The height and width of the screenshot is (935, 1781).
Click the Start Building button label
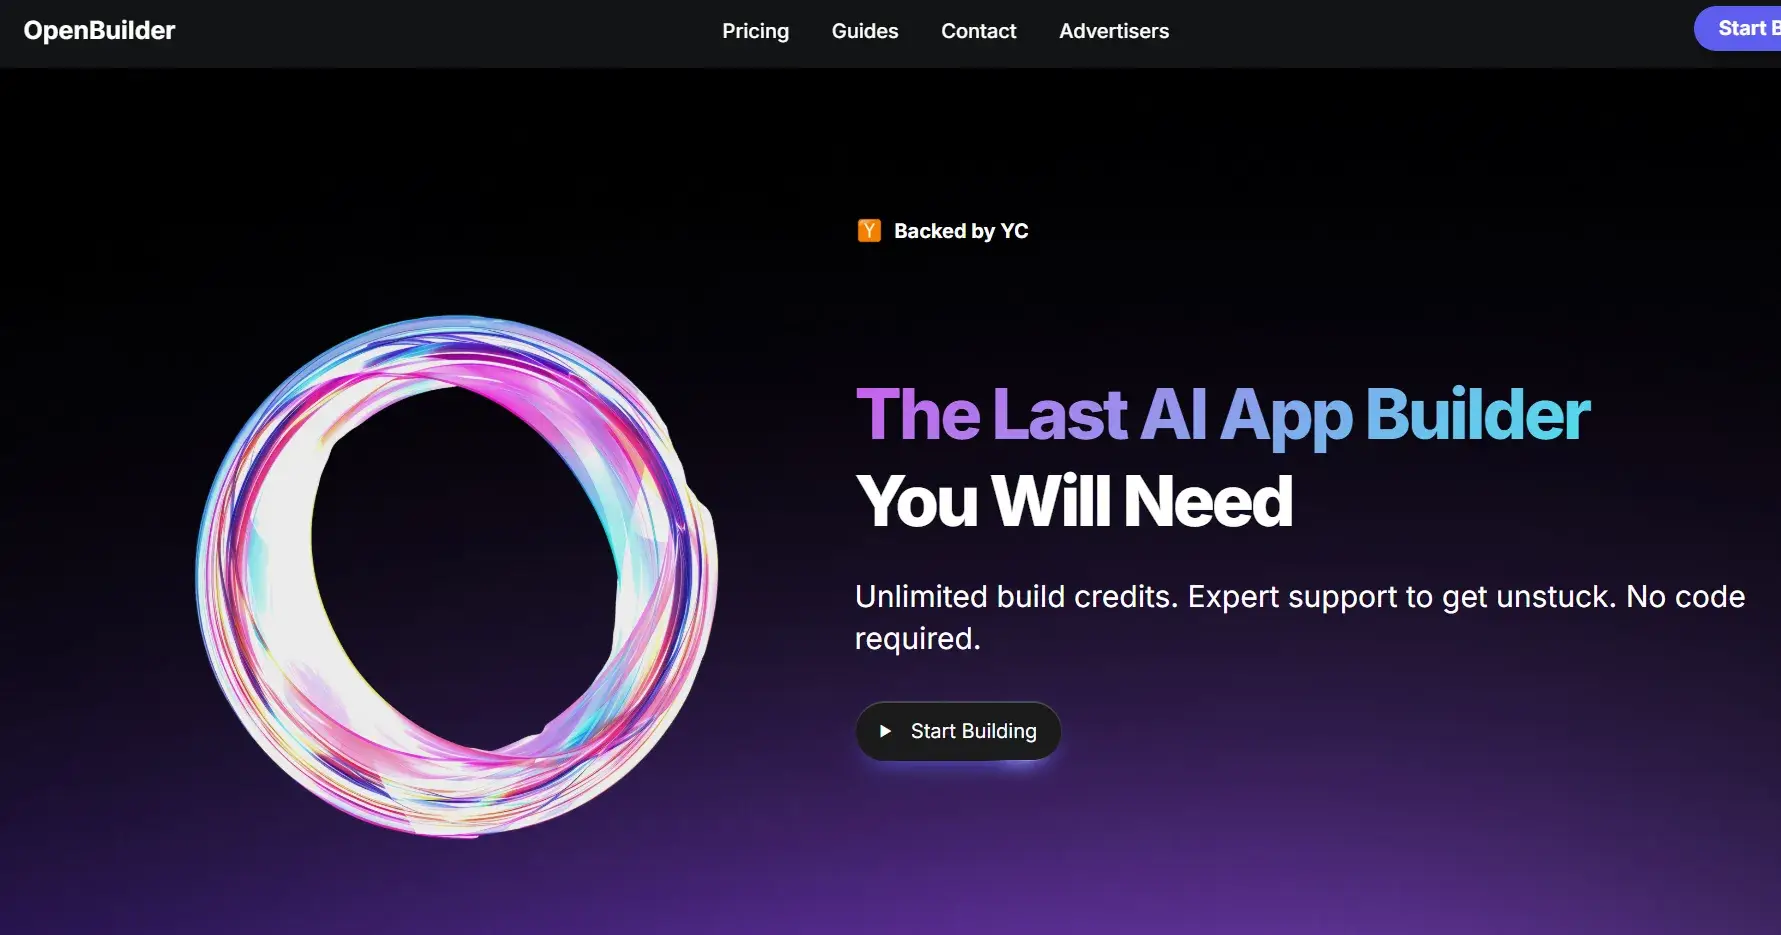[973, 731]
